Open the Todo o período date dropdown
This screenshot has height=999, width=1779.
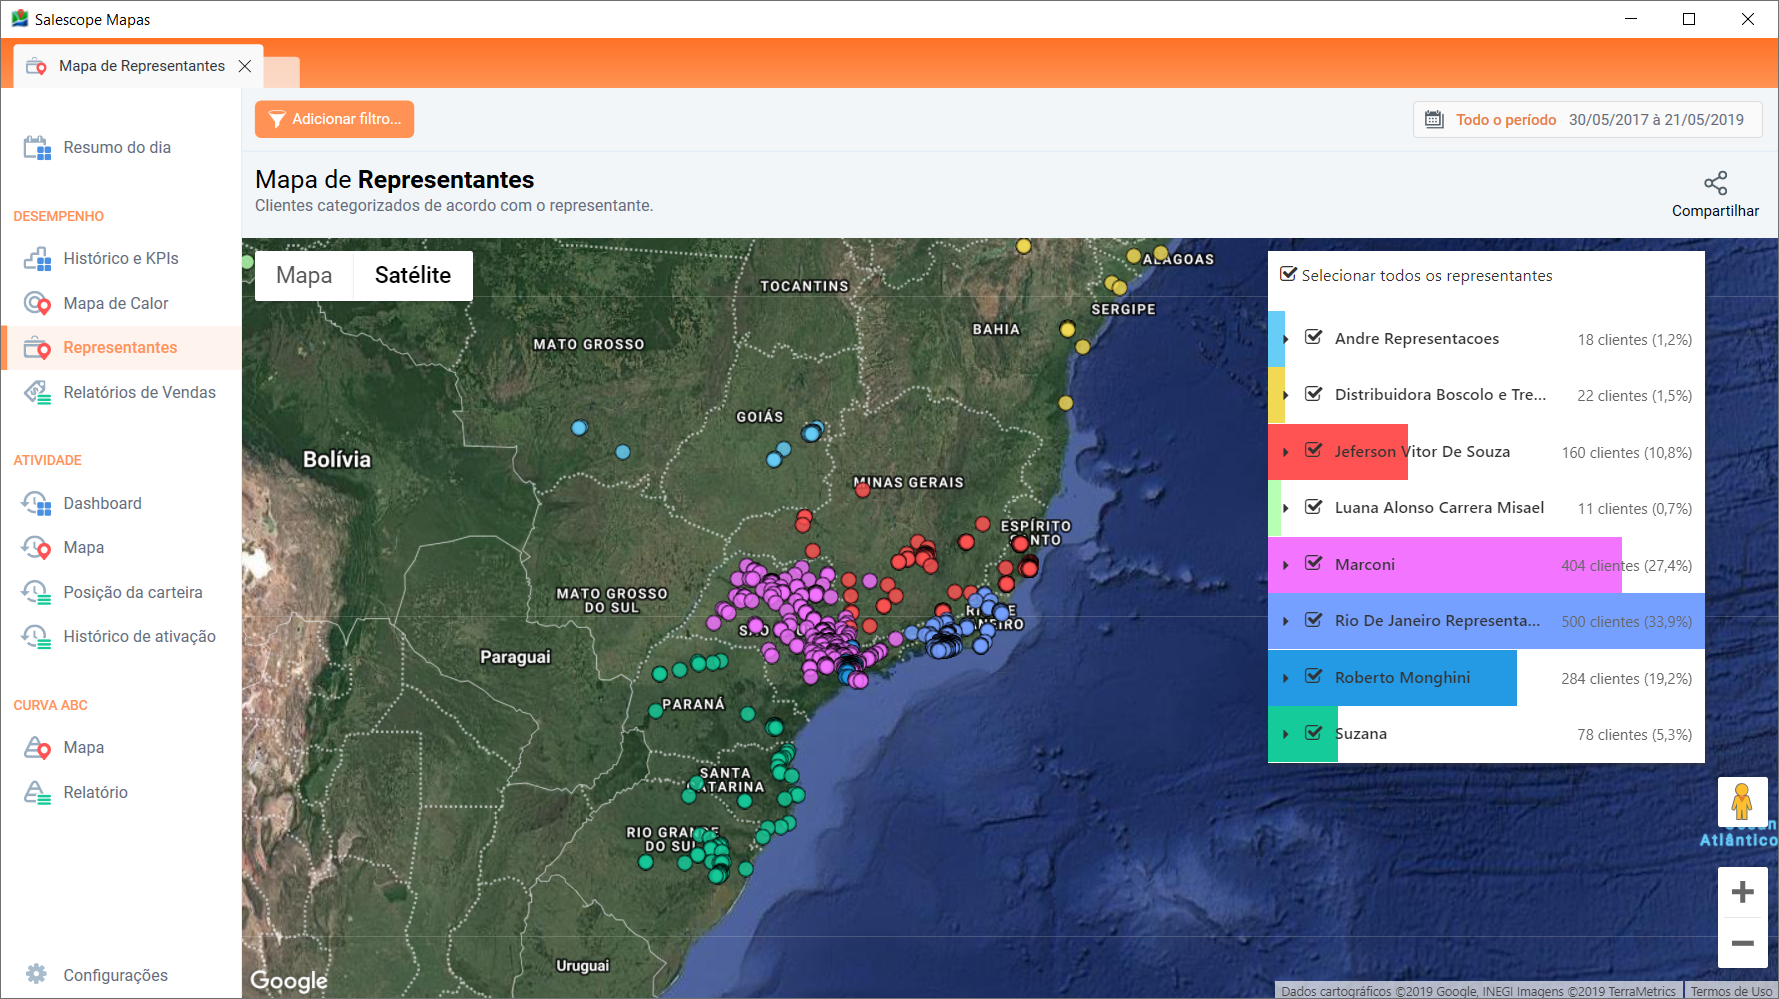[1587, 120]
